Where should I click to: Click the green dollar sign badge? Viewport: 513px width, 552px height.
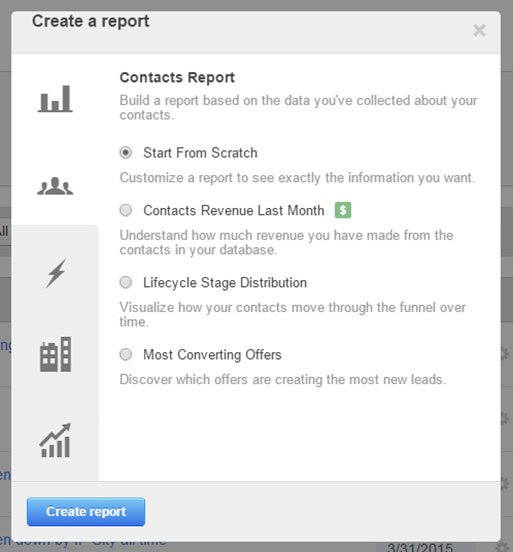tap(343, 210)
